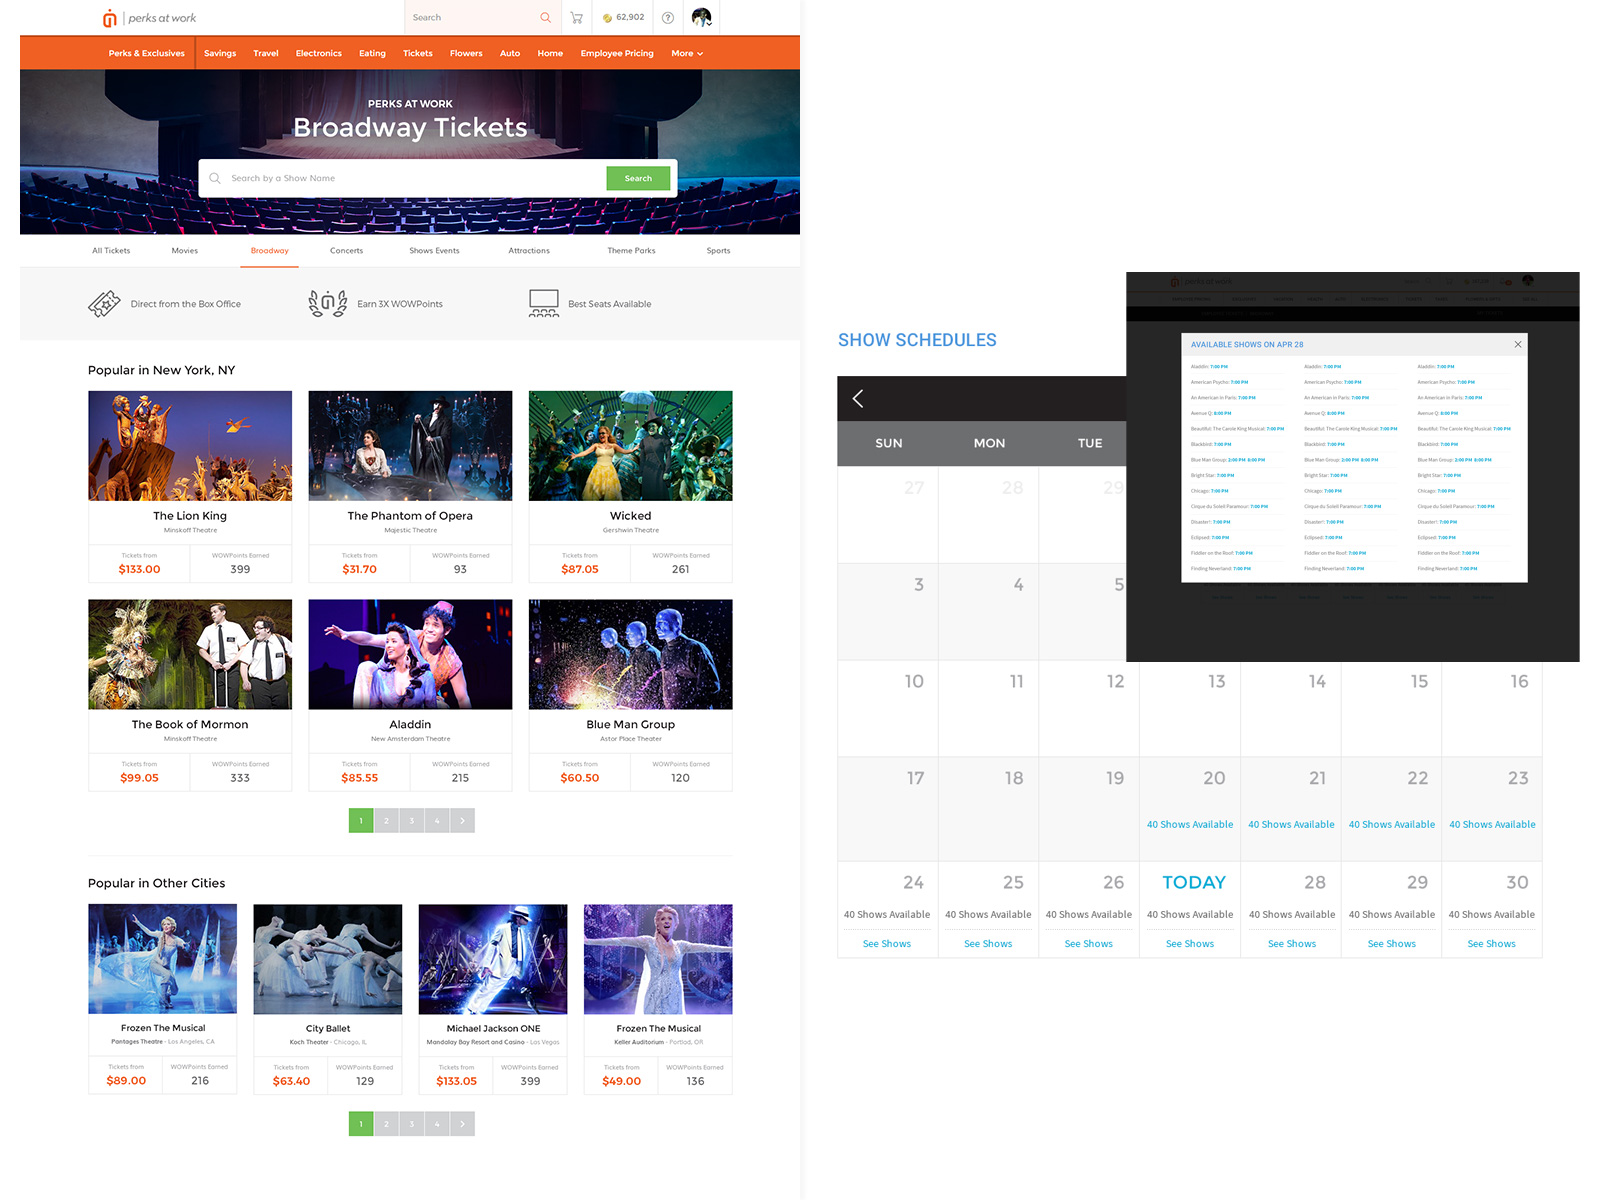Image resolution: width=1600 pixels, height=1200 pixels.
Task: Go to next page of New York shows
Action: (462, 821)
